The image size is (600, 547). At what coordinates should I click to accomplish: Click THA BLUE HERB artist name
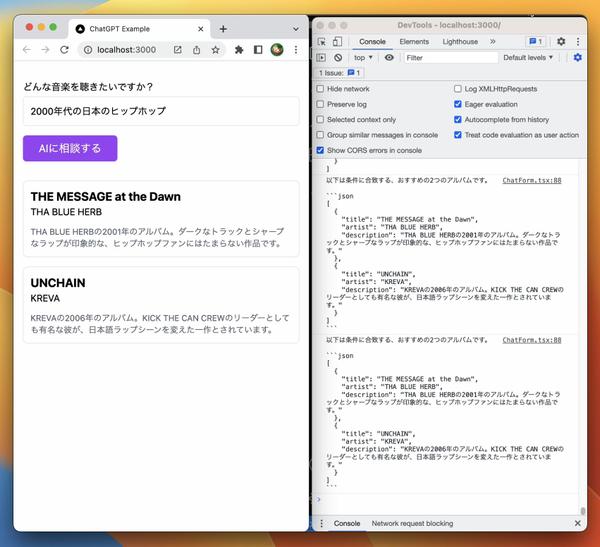point(66,212)
